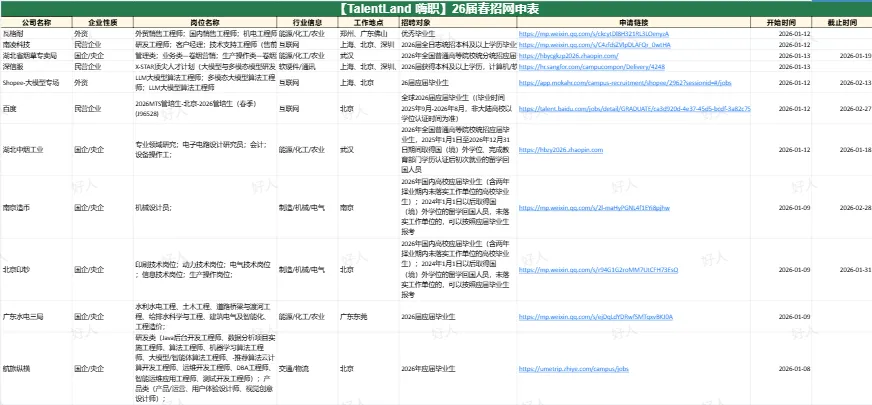The height and width of the screenshot is (405, 872).
Task: Select the 专业领域研究 position cell for 湖北中烟工业
Action: click(x=205, y=150)
